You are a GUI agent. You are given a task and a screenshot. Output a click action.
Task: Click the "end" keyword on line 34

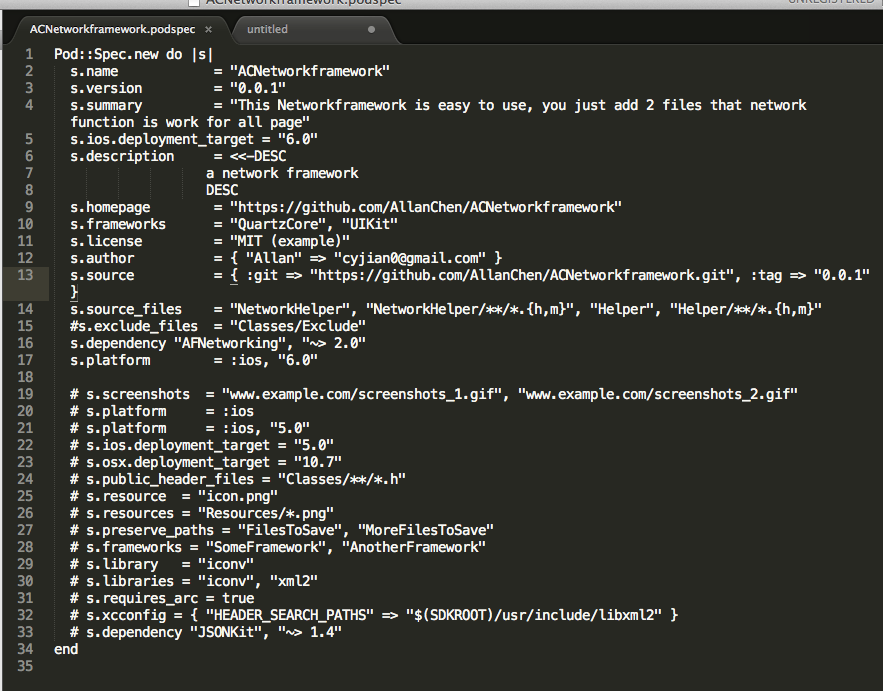tap(66, 649)
